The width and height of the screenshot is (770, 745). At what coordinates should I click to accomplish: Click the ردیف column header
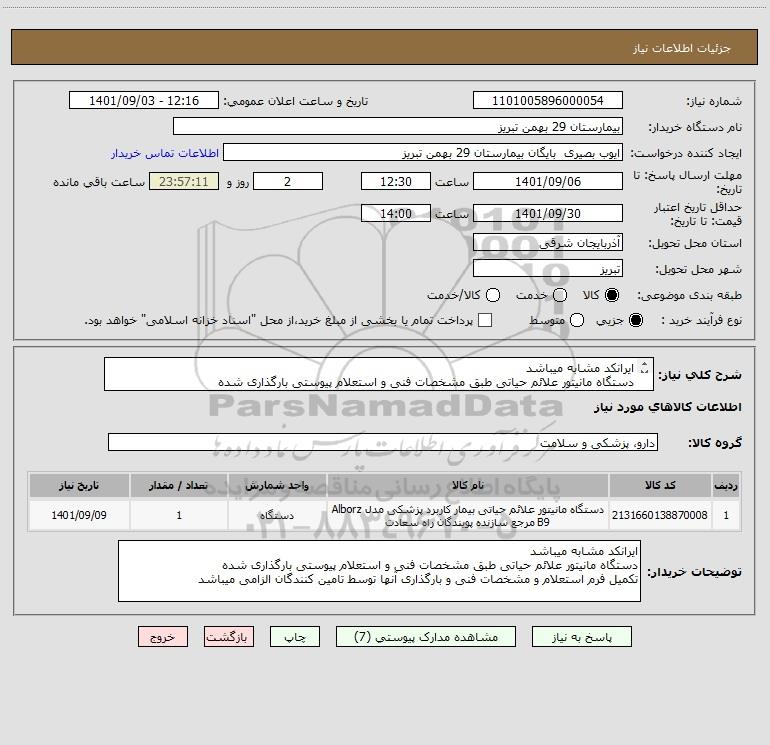tap(726, 485)
